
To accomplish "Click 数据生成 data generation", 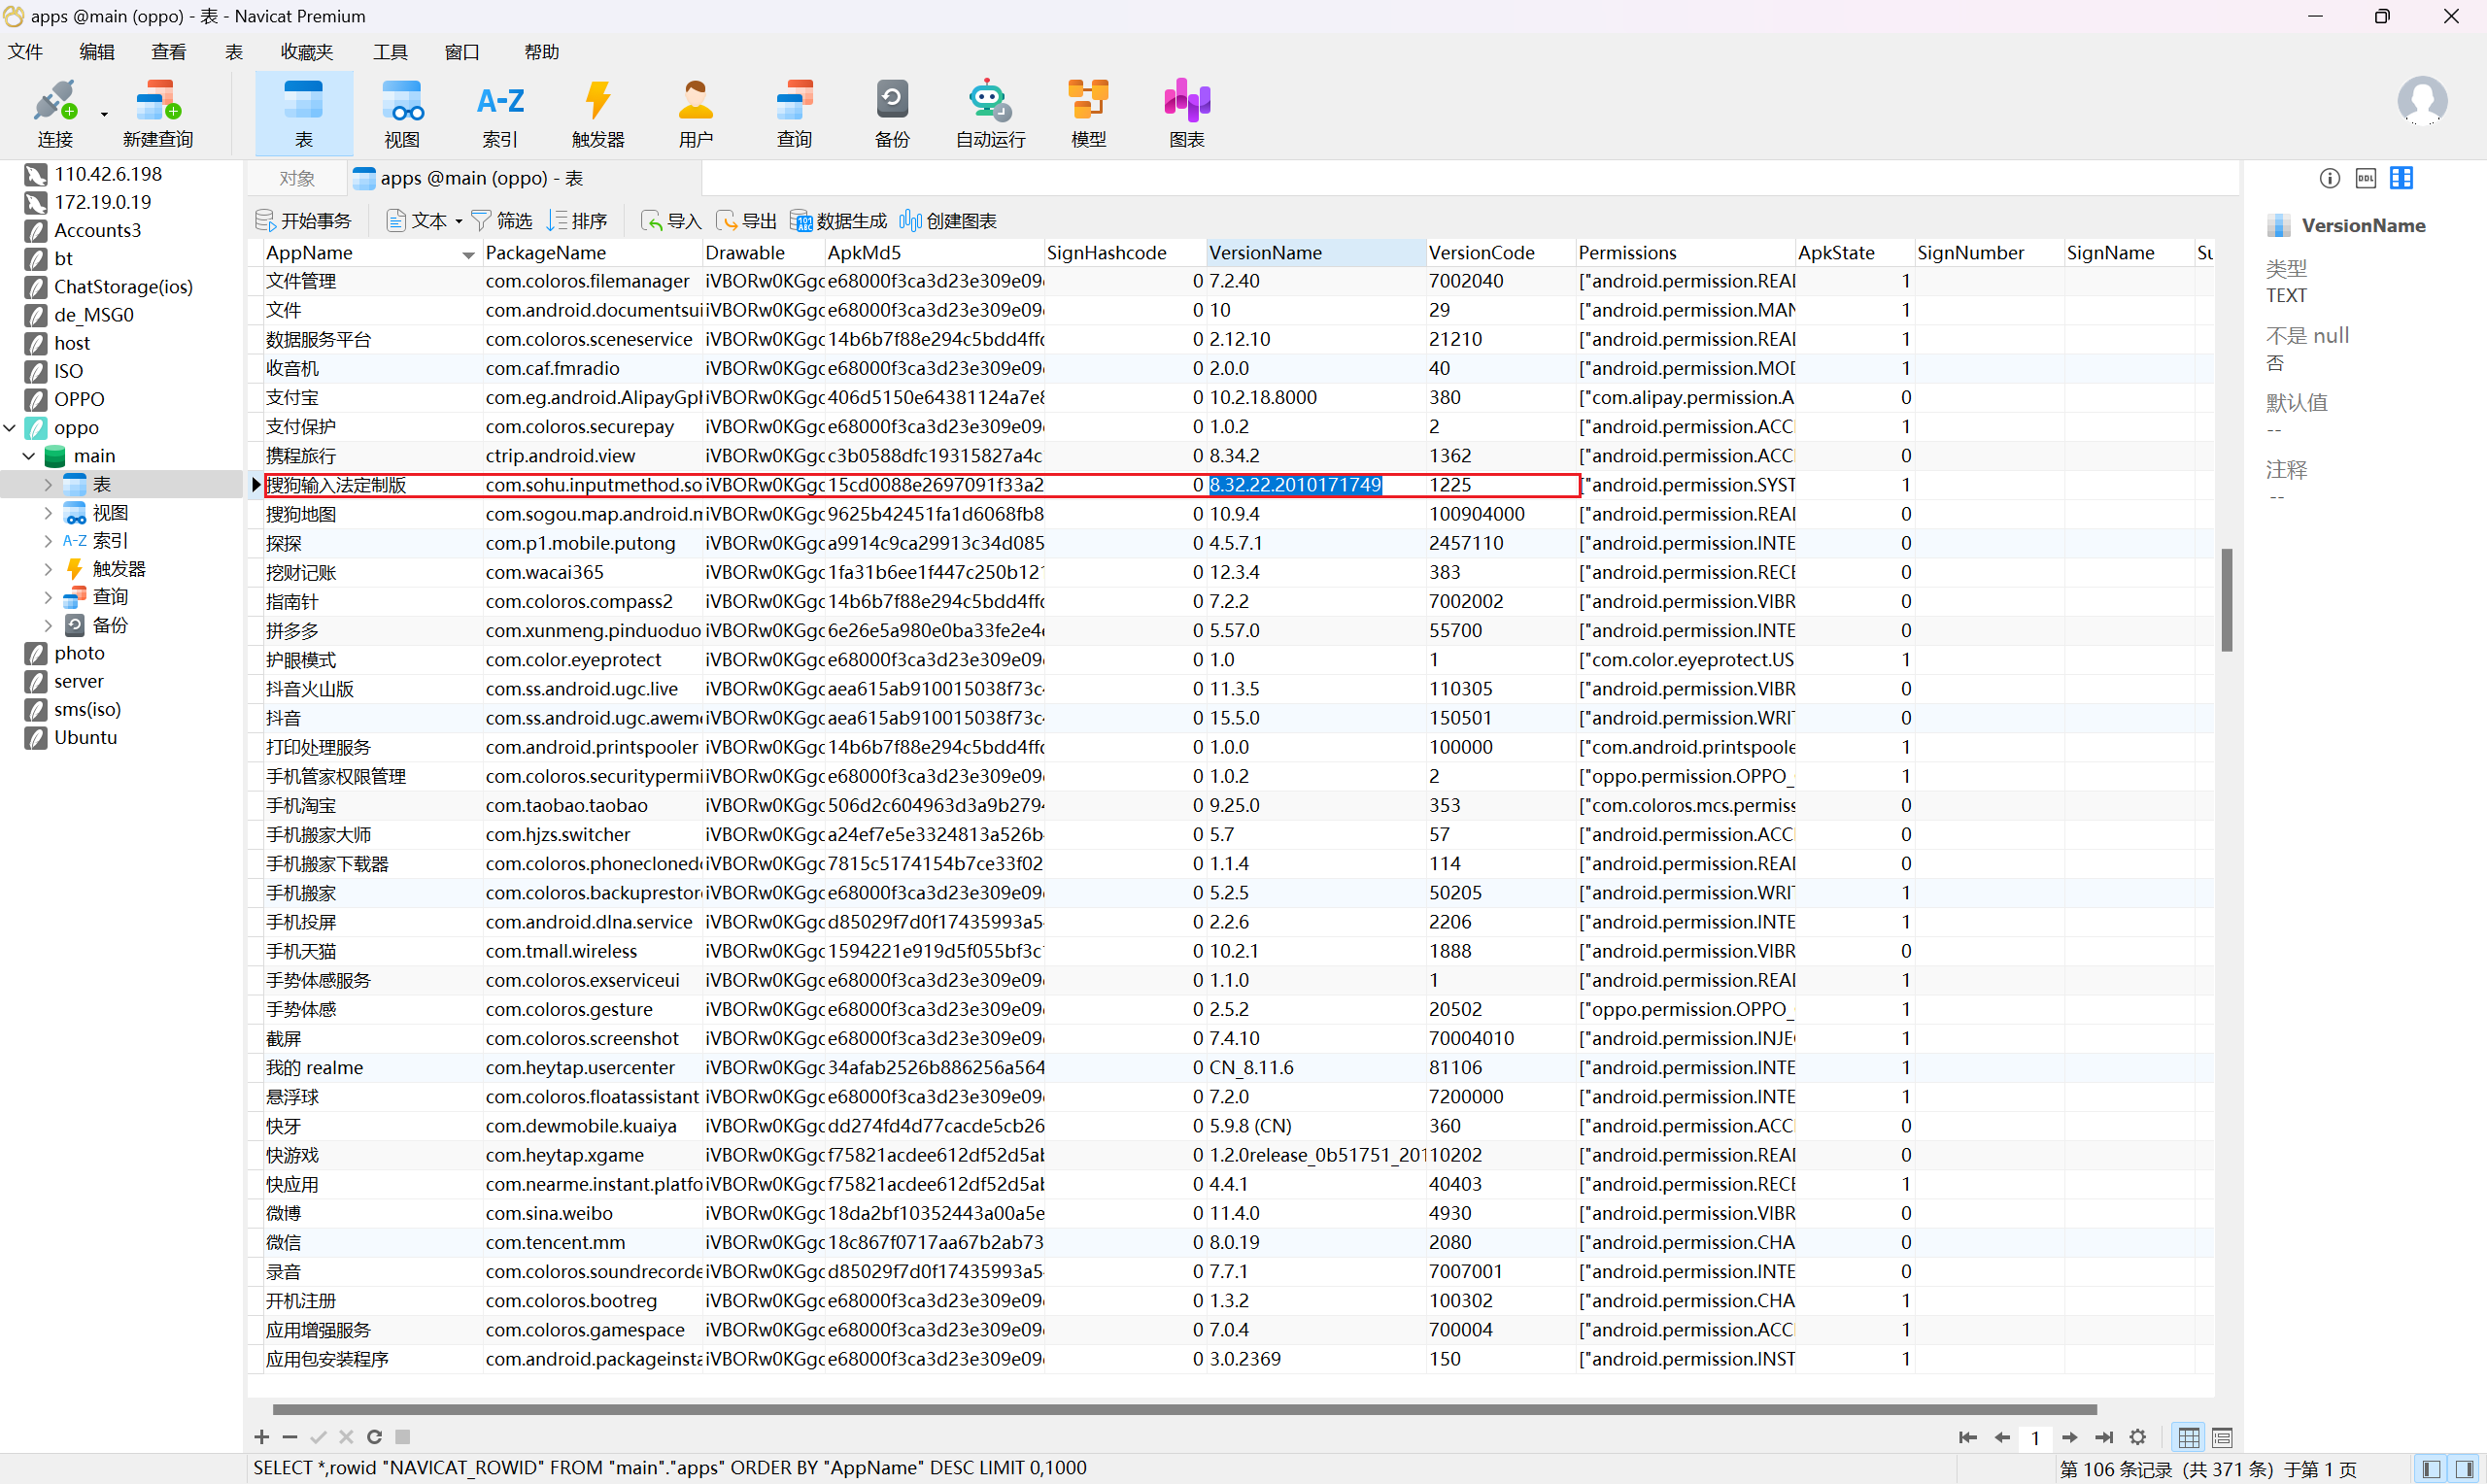I will tap(838, 220).
